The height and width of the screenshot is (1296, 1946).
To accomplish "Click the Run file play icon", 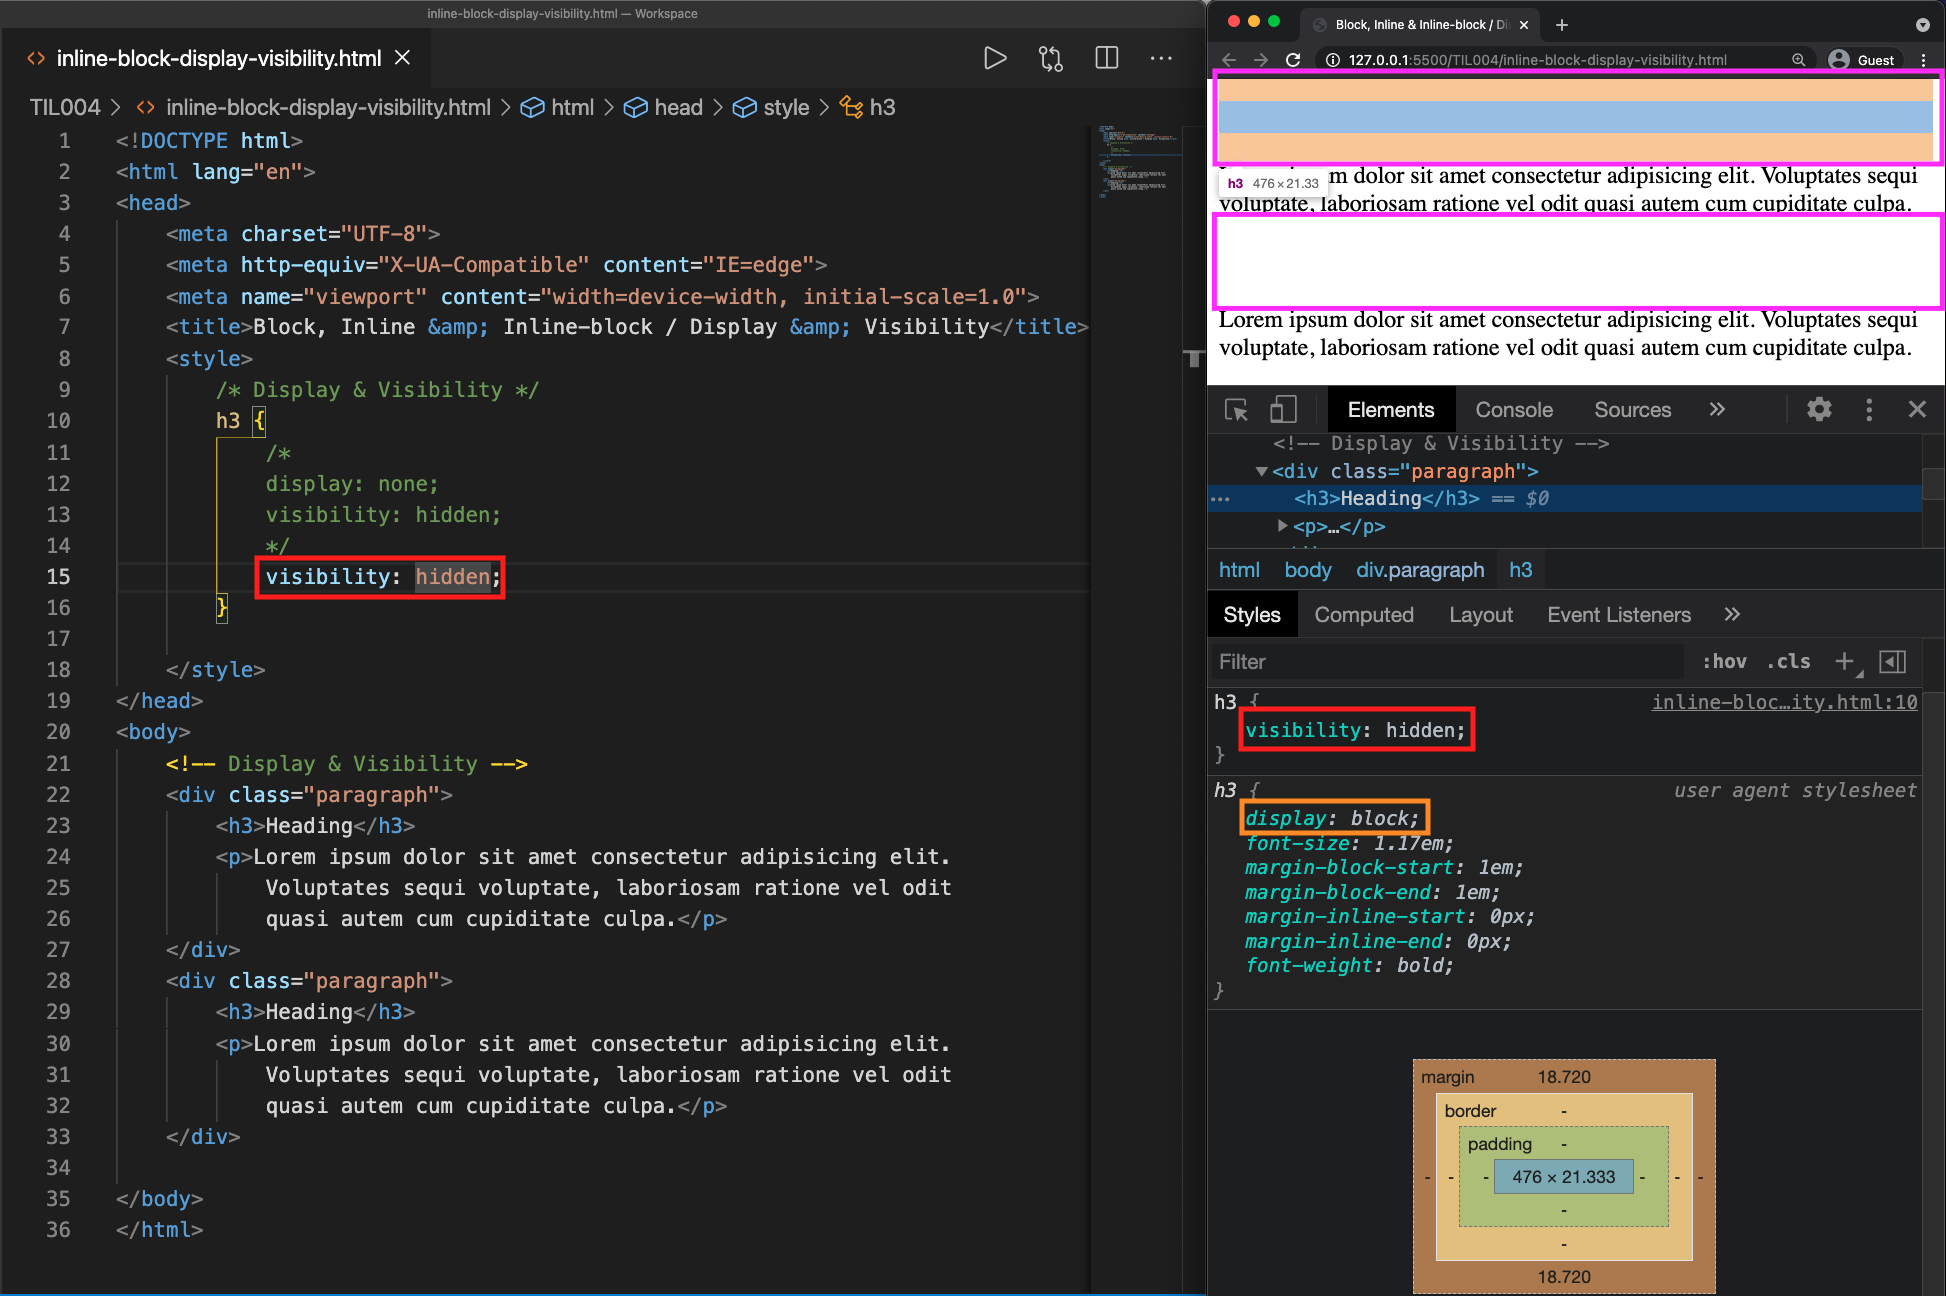I will click(x=994, y=58).
